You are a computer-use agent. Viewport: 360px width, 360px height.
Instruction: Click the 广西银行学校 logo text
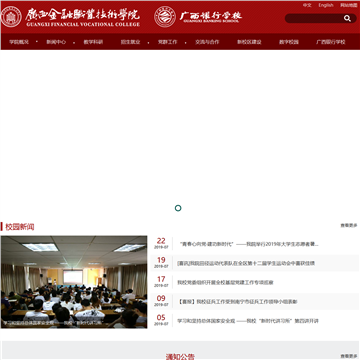tap(211, 17)
